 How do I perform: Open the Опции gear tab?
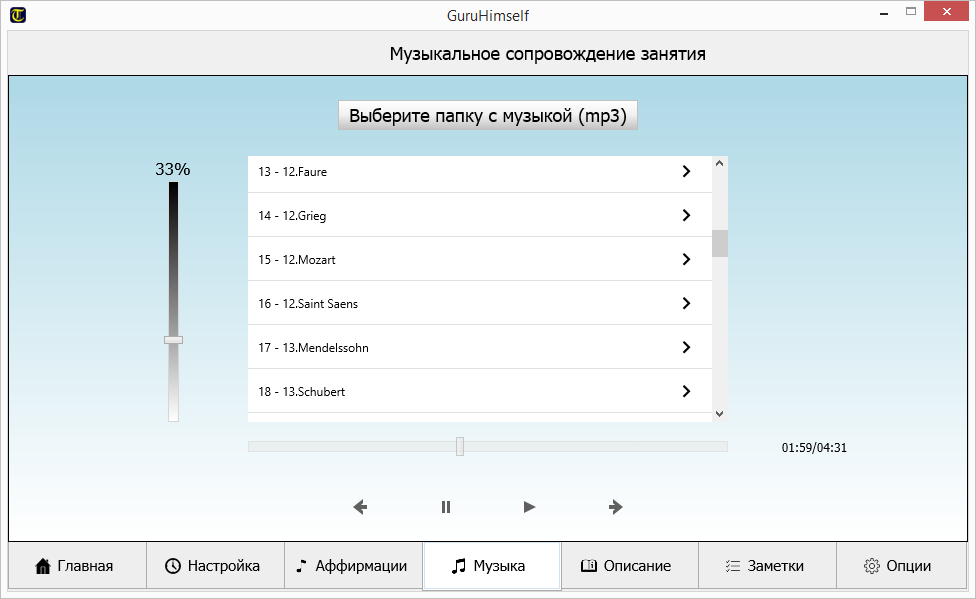900,566
